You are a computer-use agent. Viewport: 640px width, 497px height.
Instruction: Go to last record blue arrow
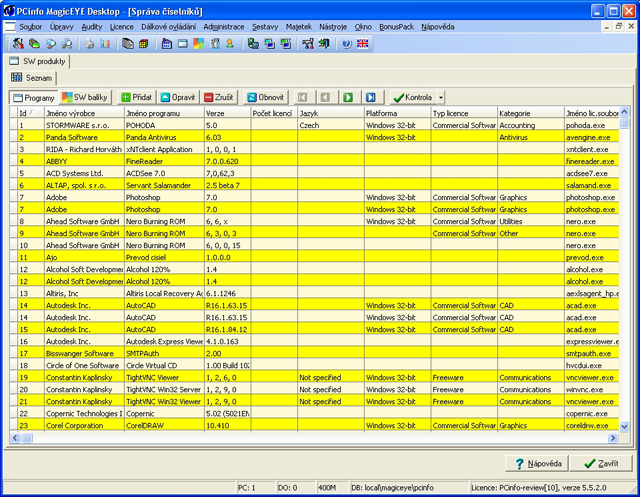coord(371,97)
